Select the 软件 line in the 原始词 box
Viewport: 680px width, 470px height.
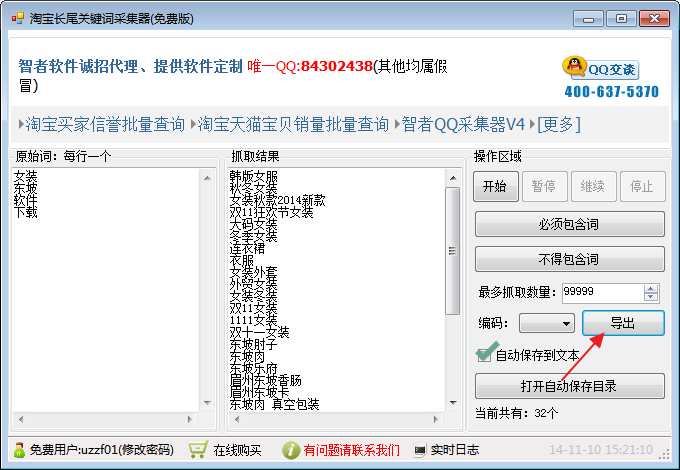coord(25,200)
